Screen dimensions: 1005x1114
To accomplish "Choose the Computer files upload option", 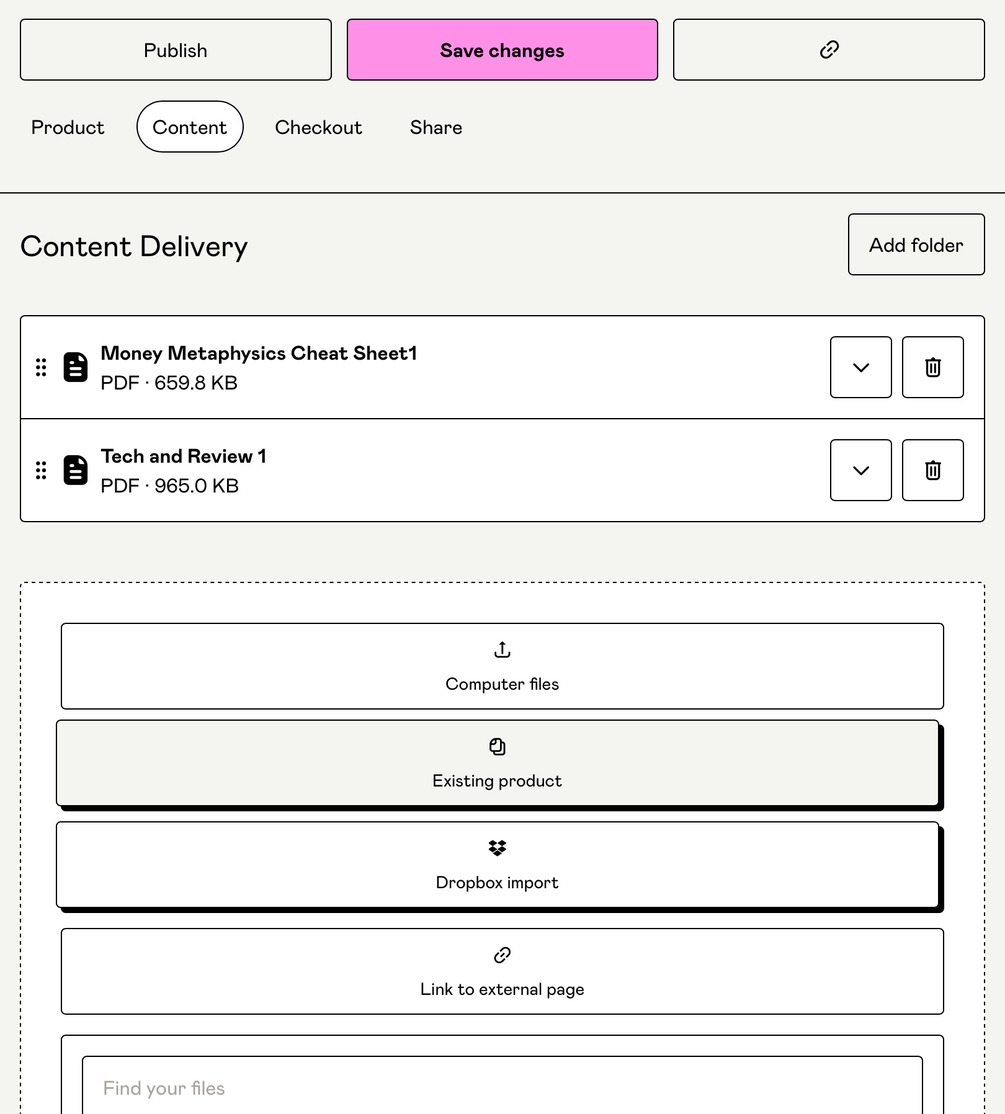I will 502,666.
